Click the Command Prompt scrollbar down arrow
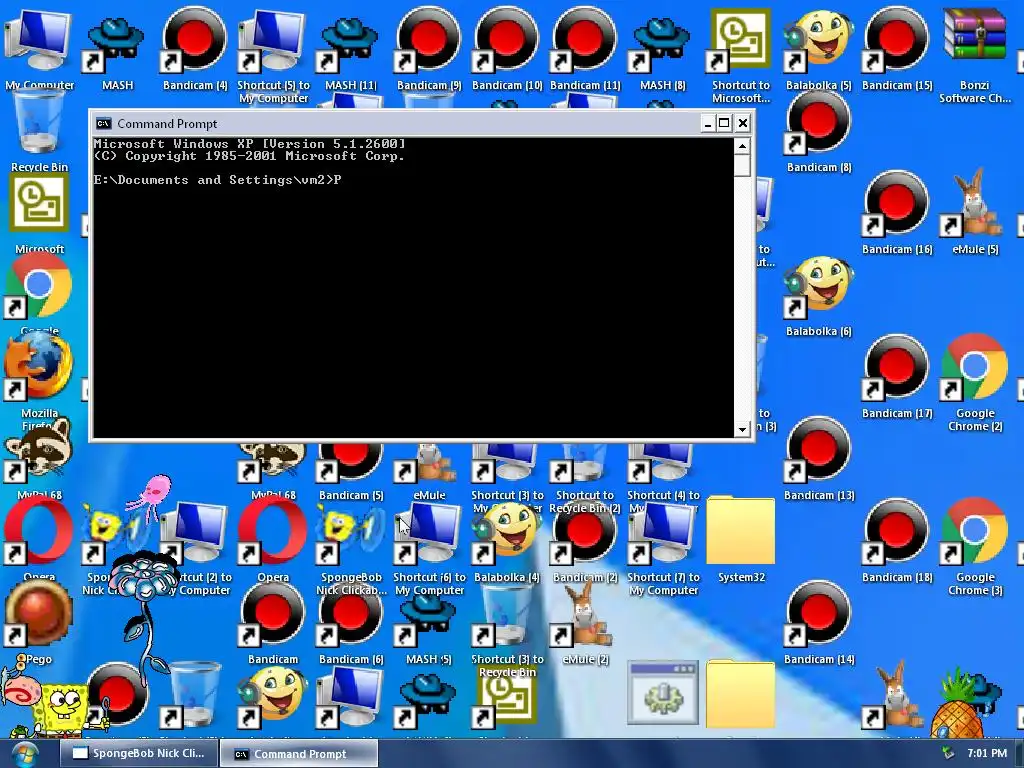This screenshot has width=1024, height=768. pyautogui.click(x=742, y=429)
